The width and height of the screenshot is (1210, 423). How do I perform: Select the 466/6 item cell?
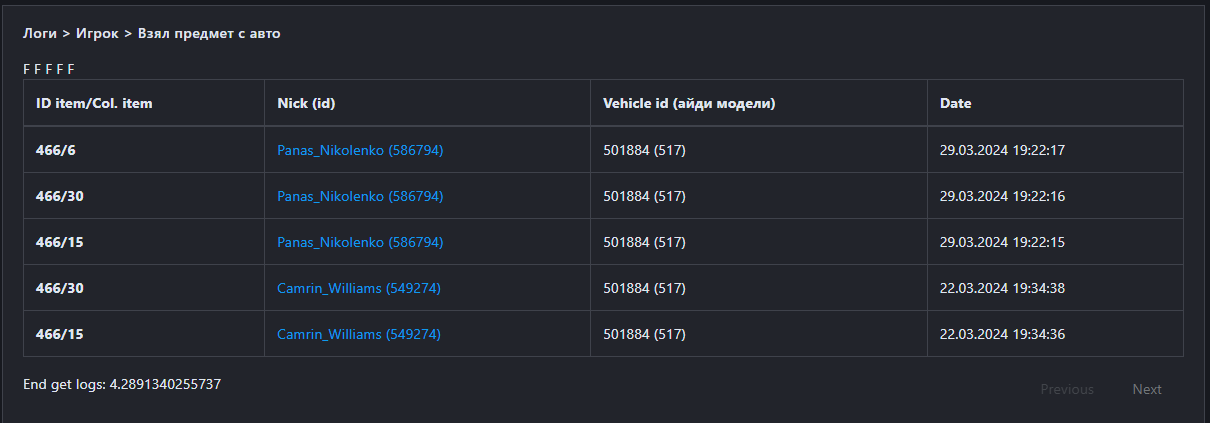pos(55,150)
